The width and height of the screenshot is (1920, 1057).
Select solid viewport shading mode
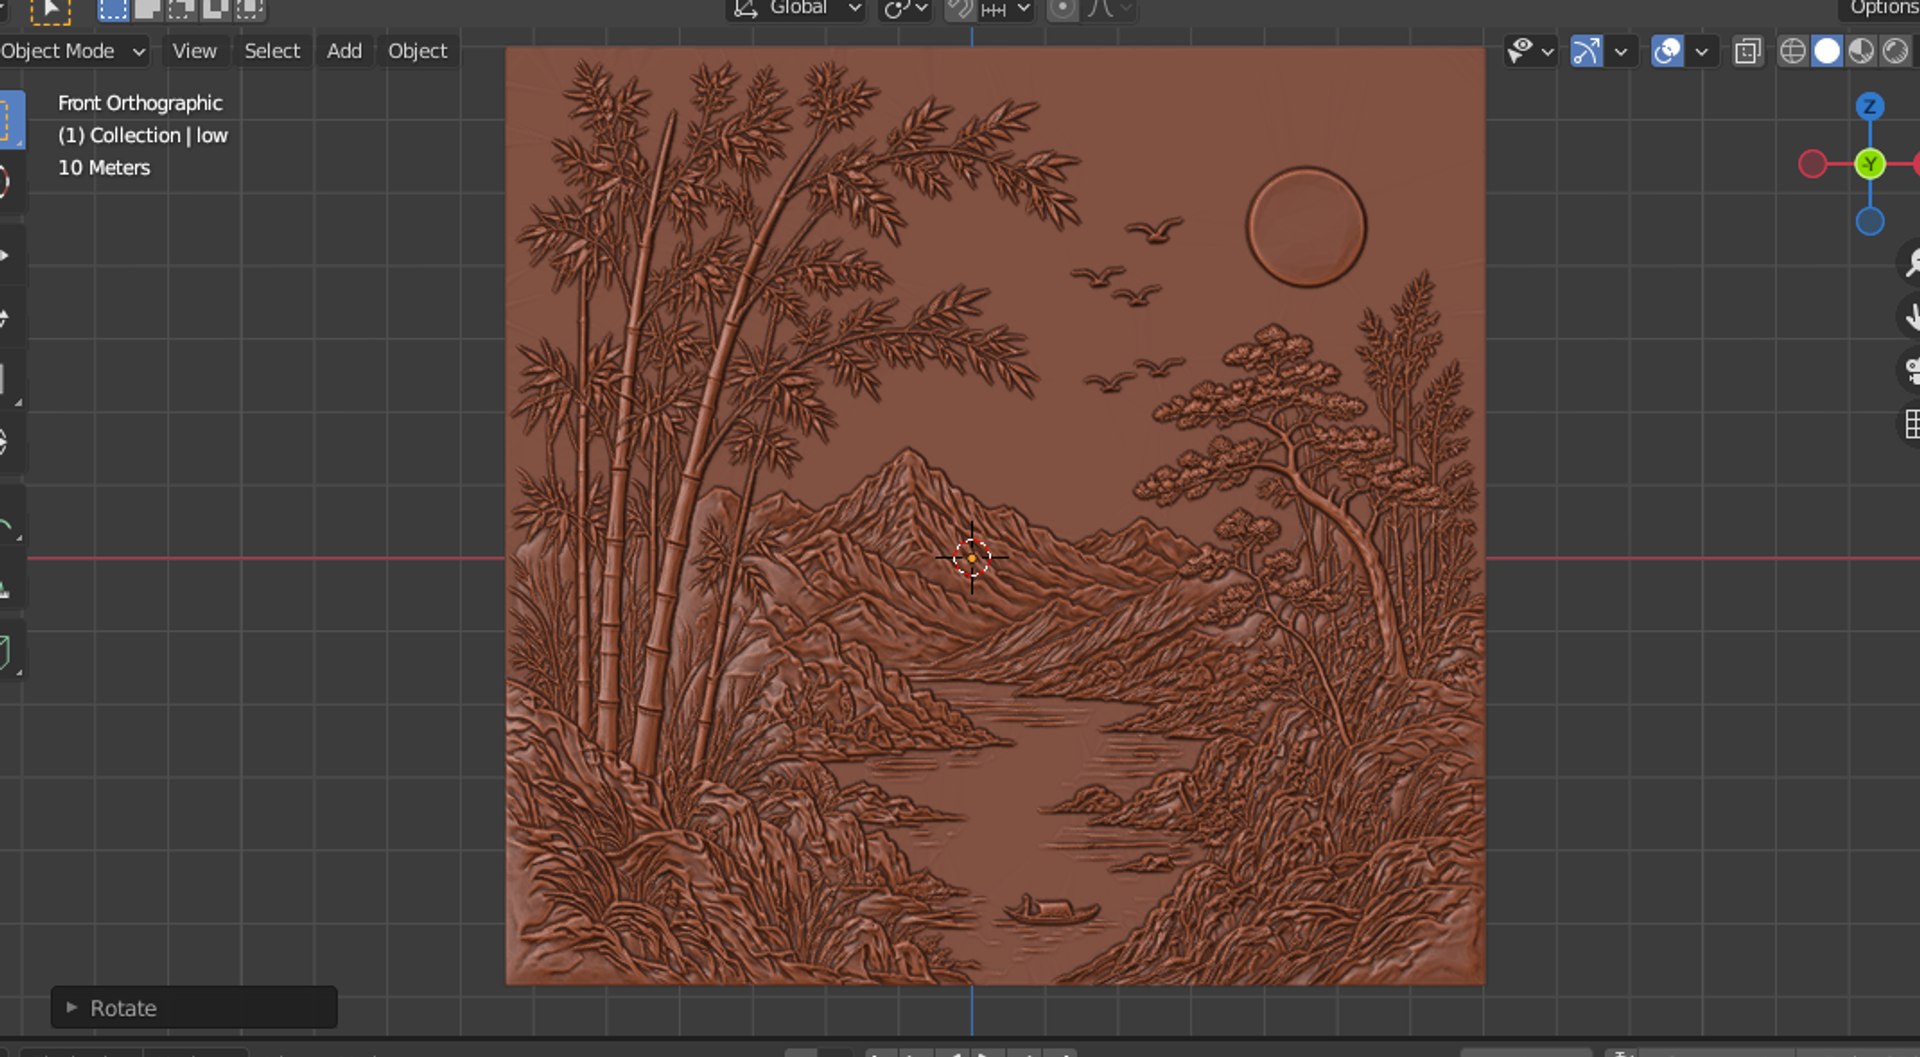(x=1827, y=51)
